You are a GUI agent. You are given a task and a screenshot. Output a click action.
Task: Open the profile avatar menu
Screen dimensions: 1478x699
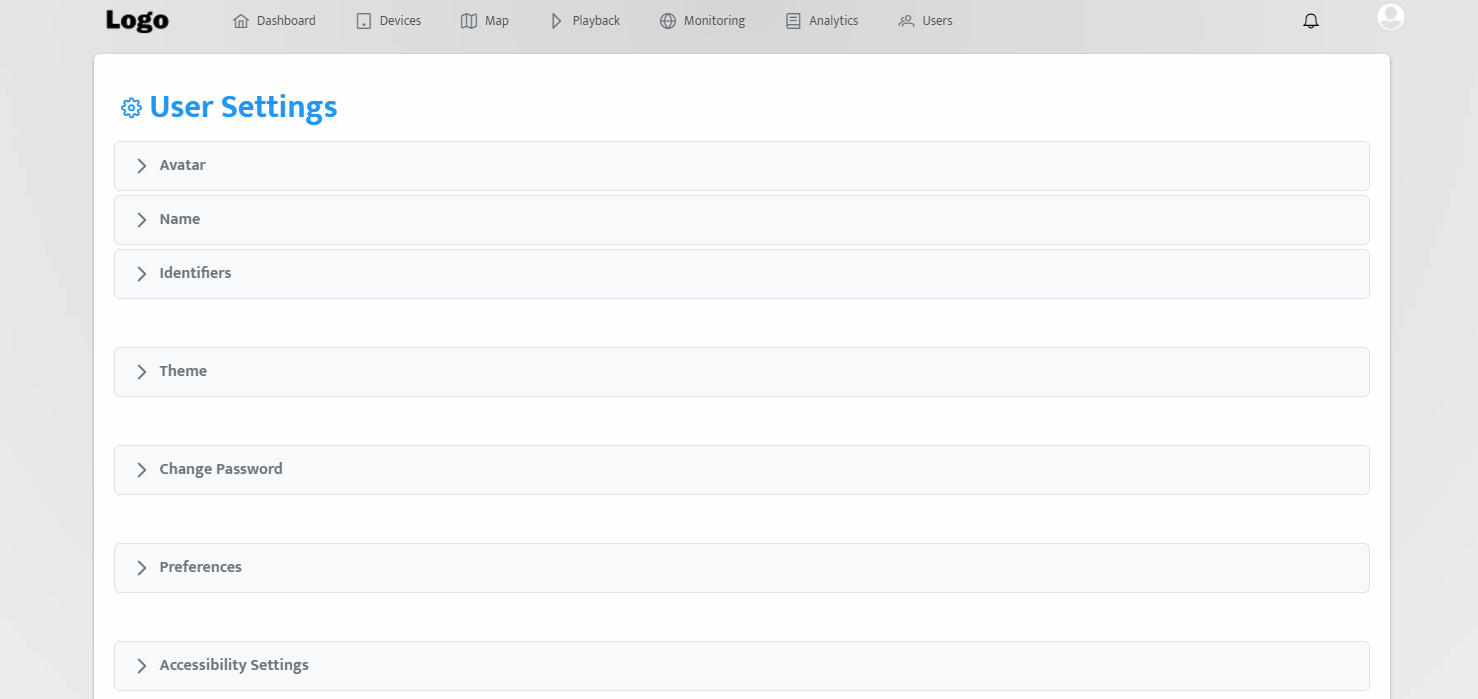pos(1390,17)
